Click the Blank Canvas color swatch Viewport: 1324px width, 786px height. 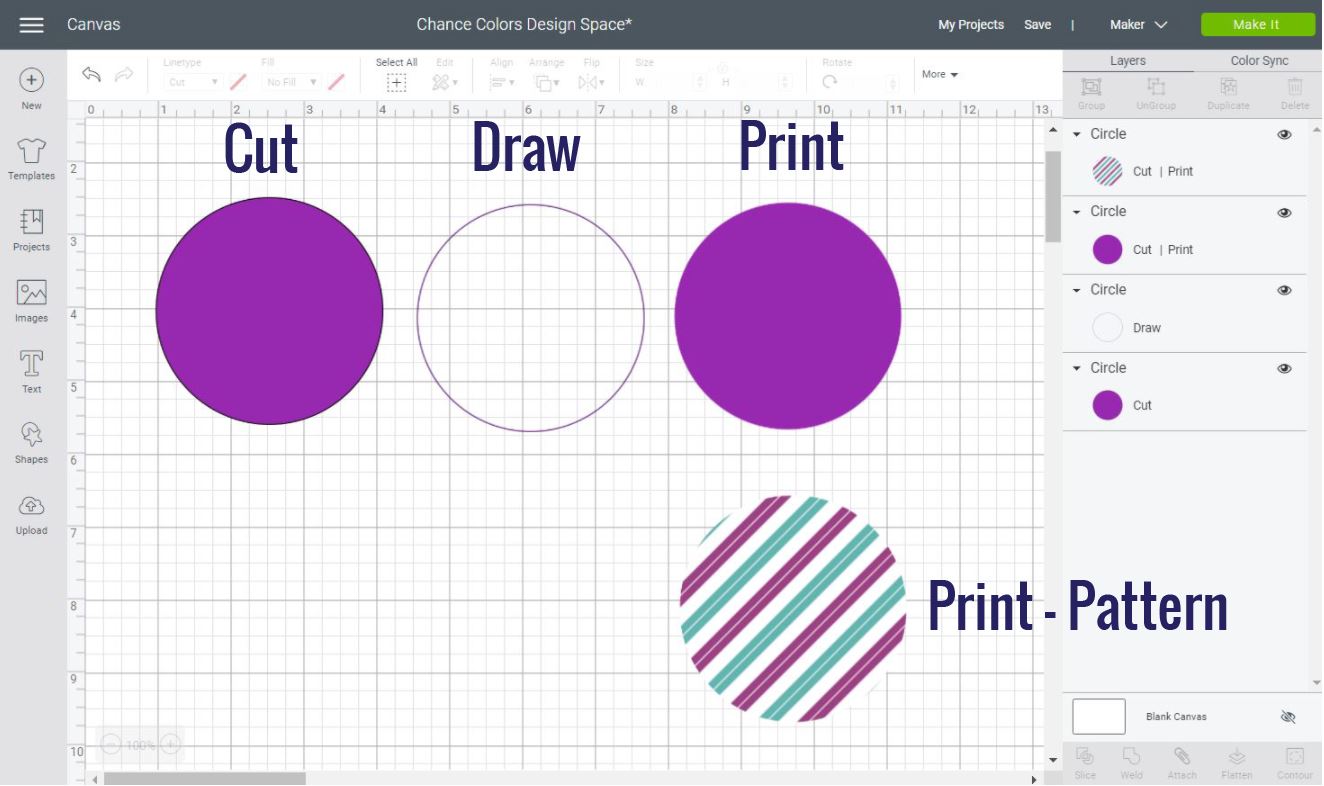coord(1098,716)
